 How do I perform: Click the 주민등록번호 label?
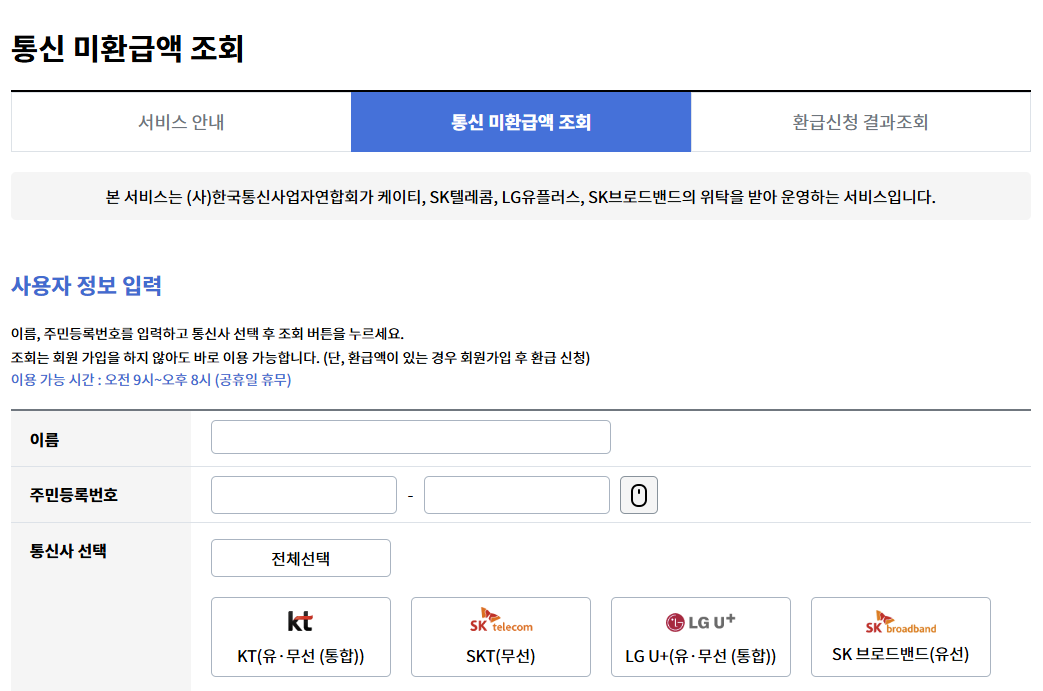click(x=74, y=495)
